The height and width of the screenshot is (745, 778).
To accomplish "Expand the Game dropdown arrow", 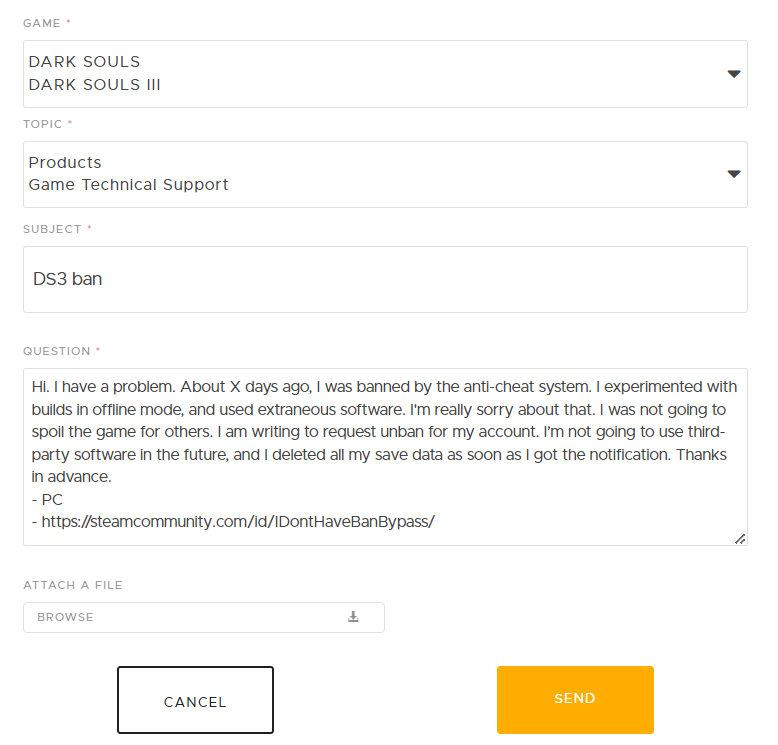I will 733,74.
